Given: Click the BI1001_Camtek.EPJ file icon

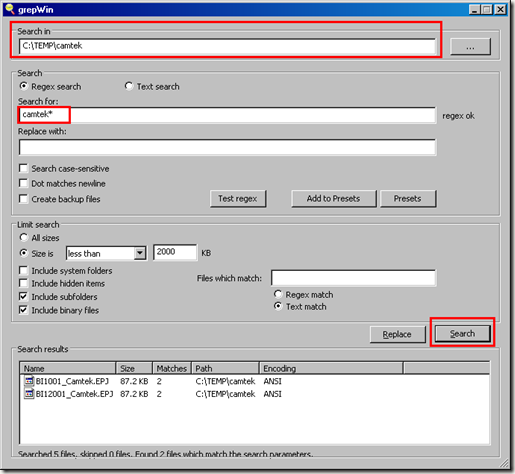Looking at the screenshot, I should click(x=29, y=381).
